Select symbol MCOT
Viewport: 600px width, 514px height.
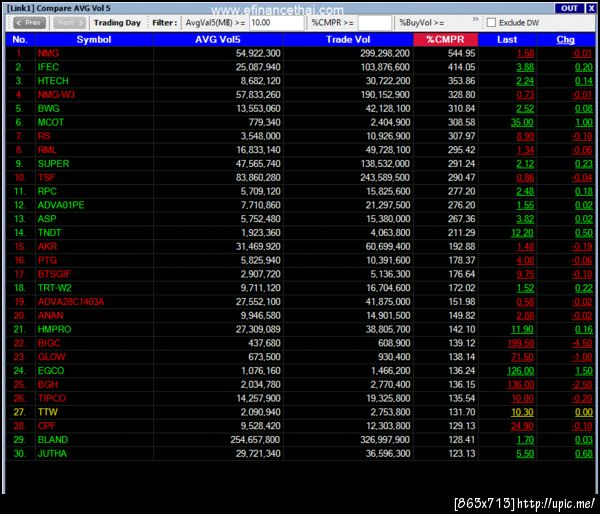coord(51,122)
